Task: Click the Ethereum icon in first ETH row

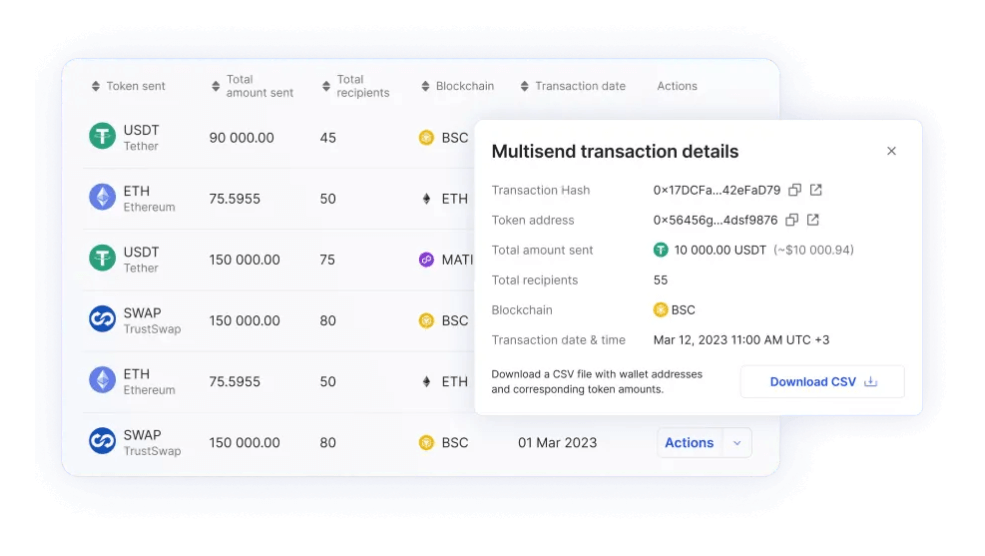Action: pos(102,197)
